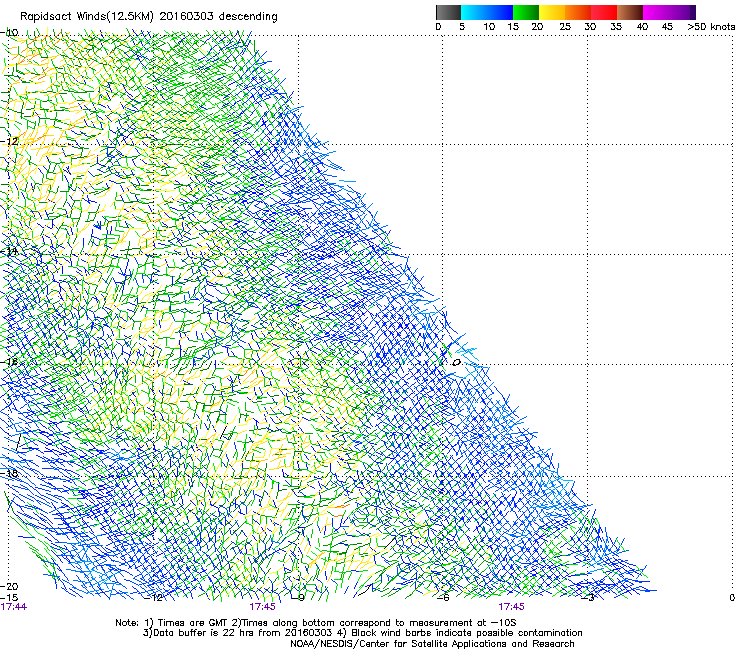Screen dimensions: 740x650
Task: Click the '15' legend scale label
Action: coord(513,26)
